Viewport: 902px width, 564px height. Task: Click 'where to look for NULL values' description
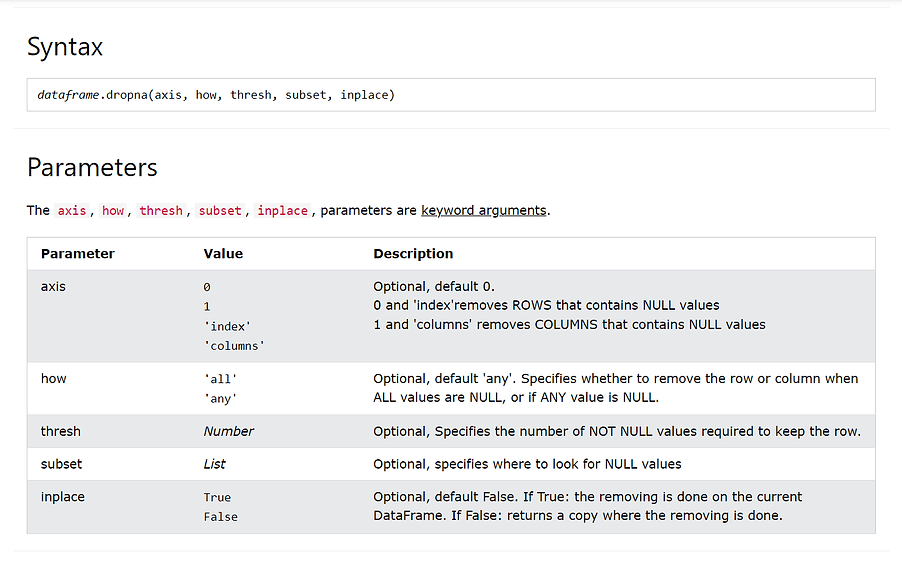[x=528, y=464]
